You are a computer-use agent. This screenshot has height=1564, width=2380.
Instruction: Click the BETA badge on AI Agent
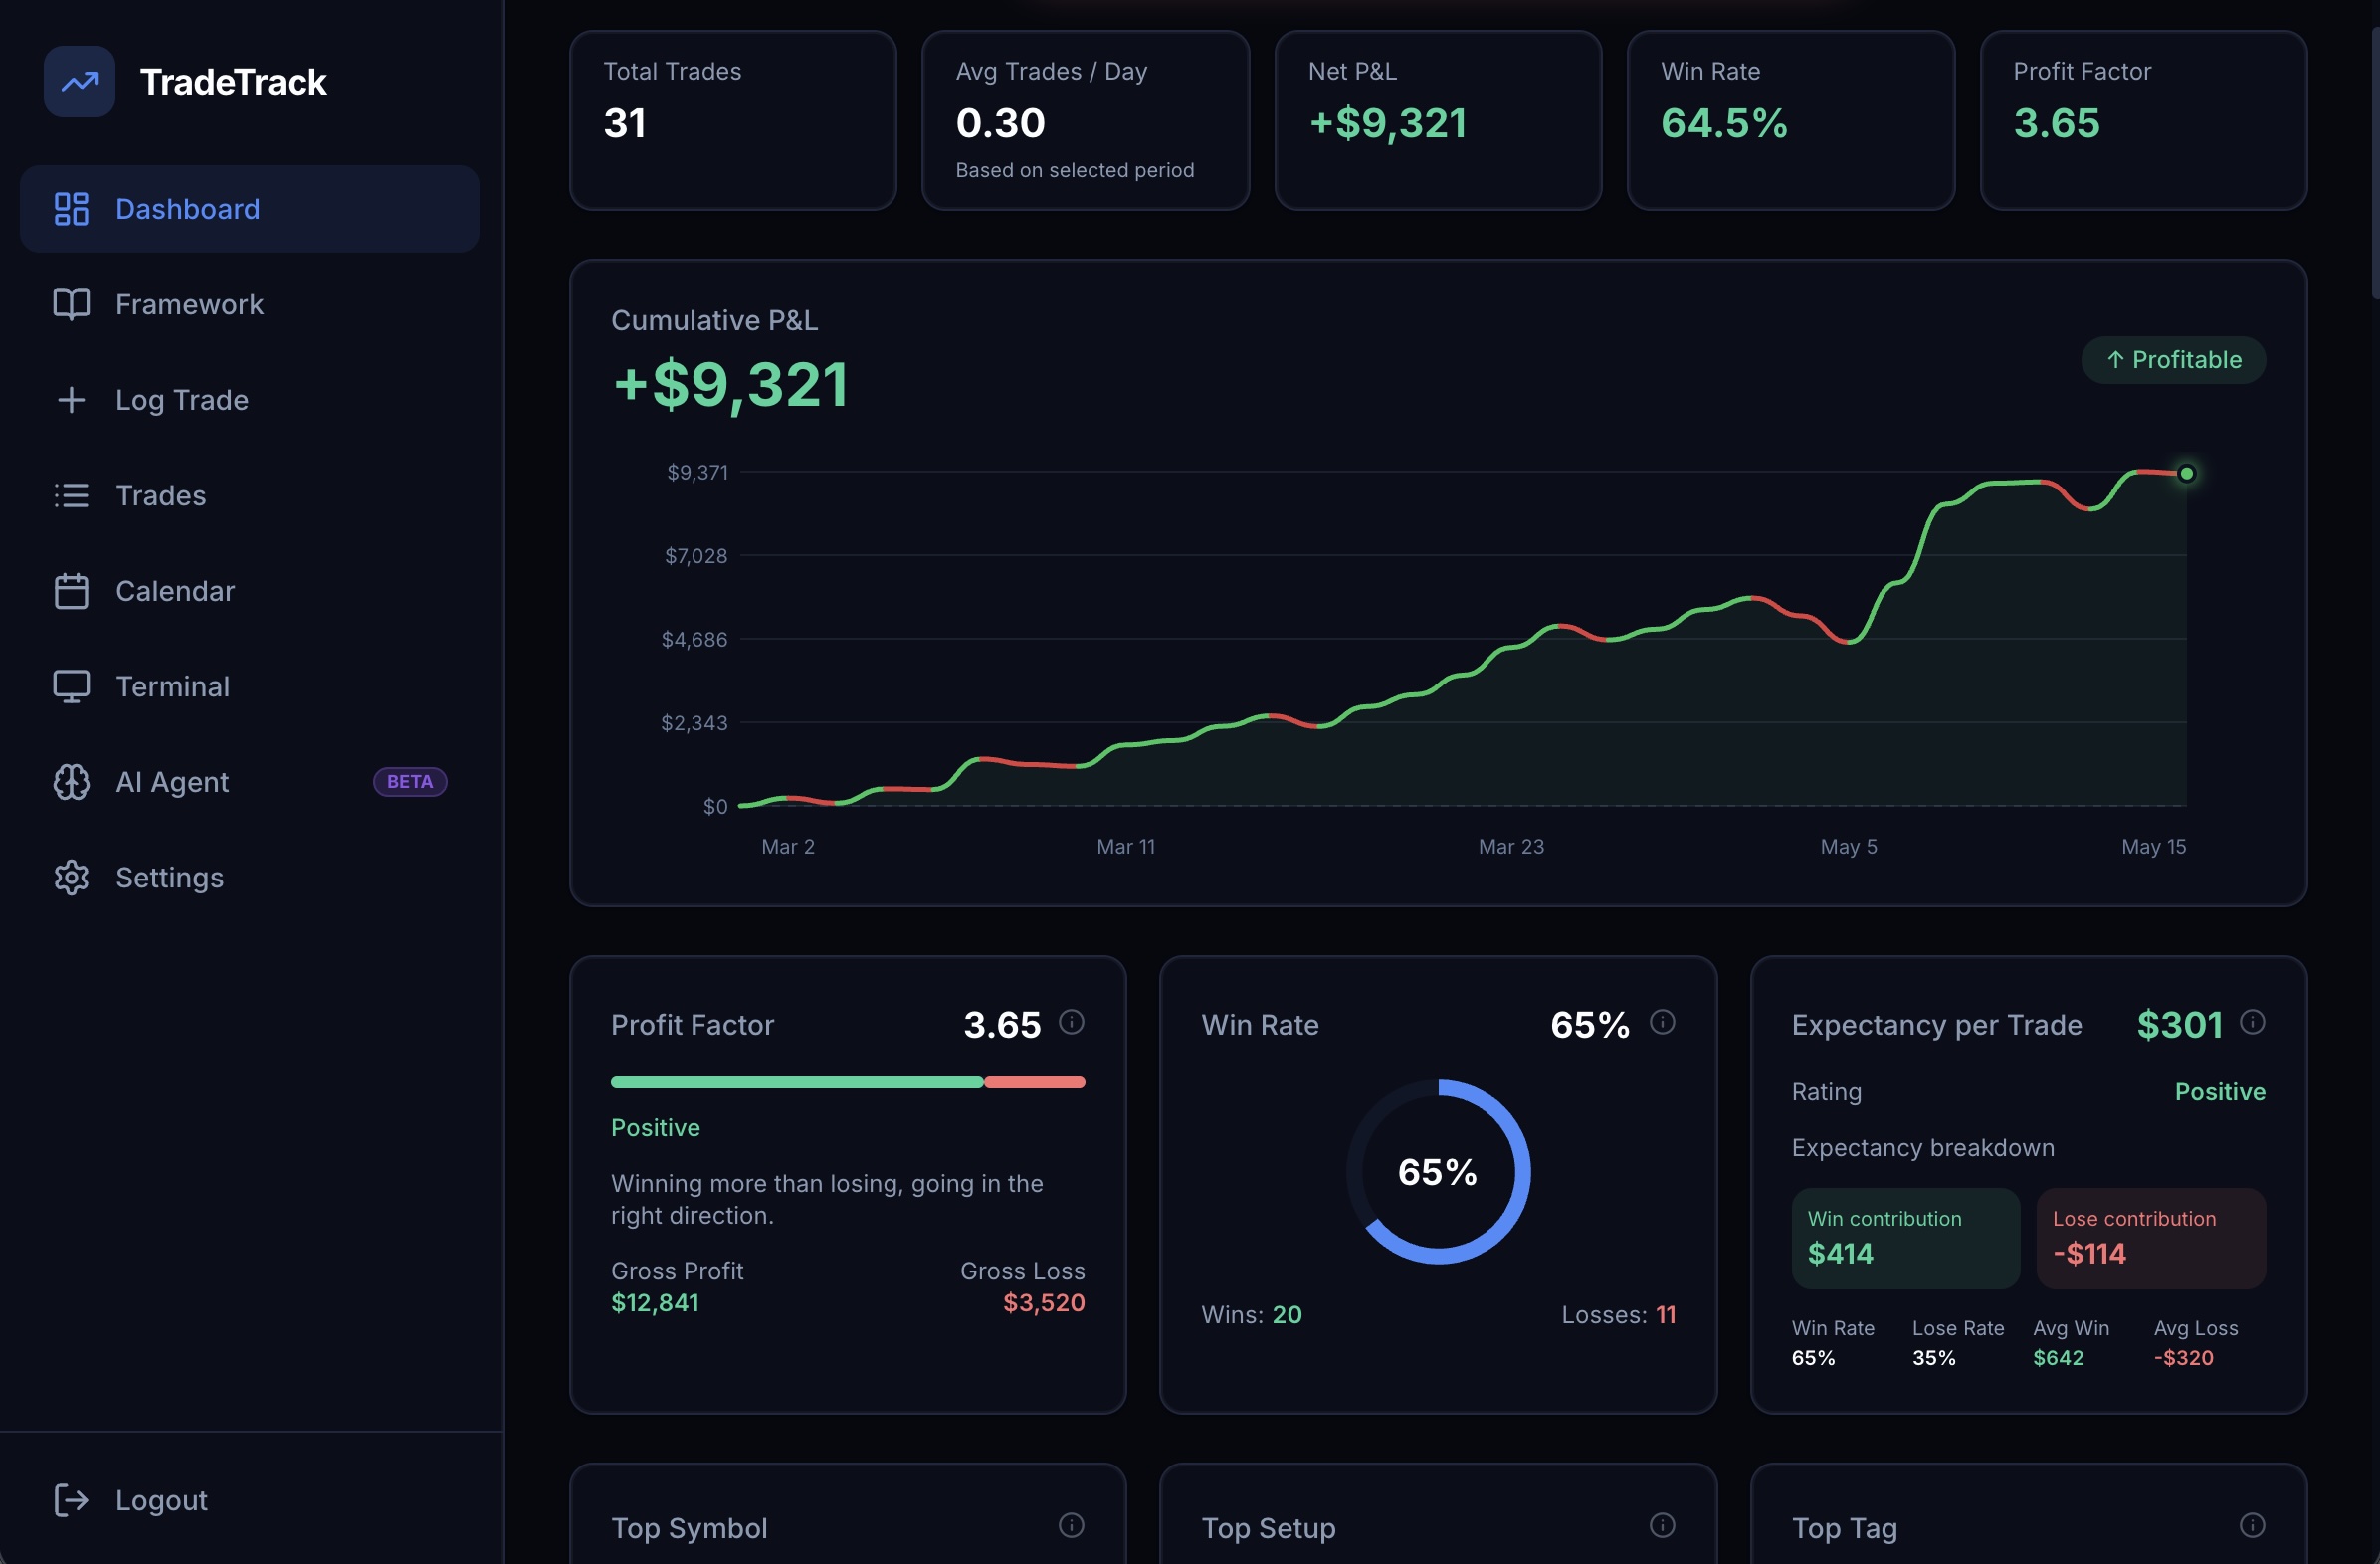[410, 782]
